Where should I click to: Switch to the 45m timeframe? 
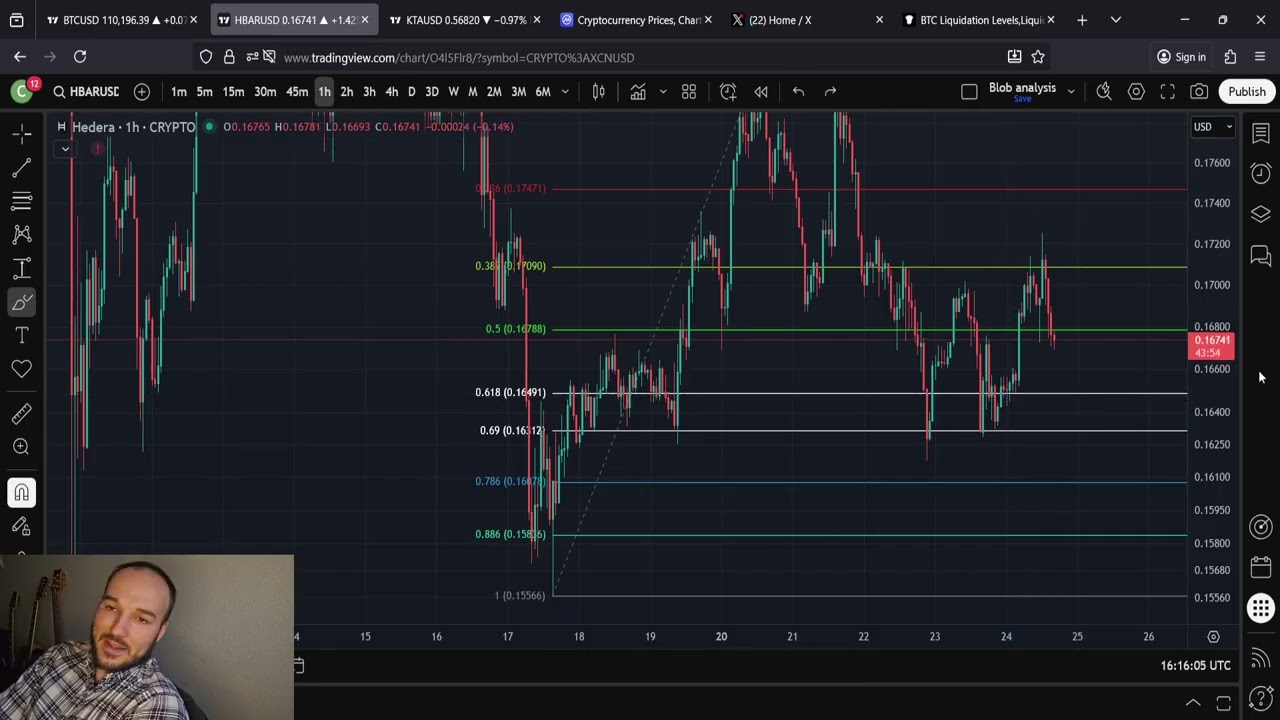[x=297, y=91]
